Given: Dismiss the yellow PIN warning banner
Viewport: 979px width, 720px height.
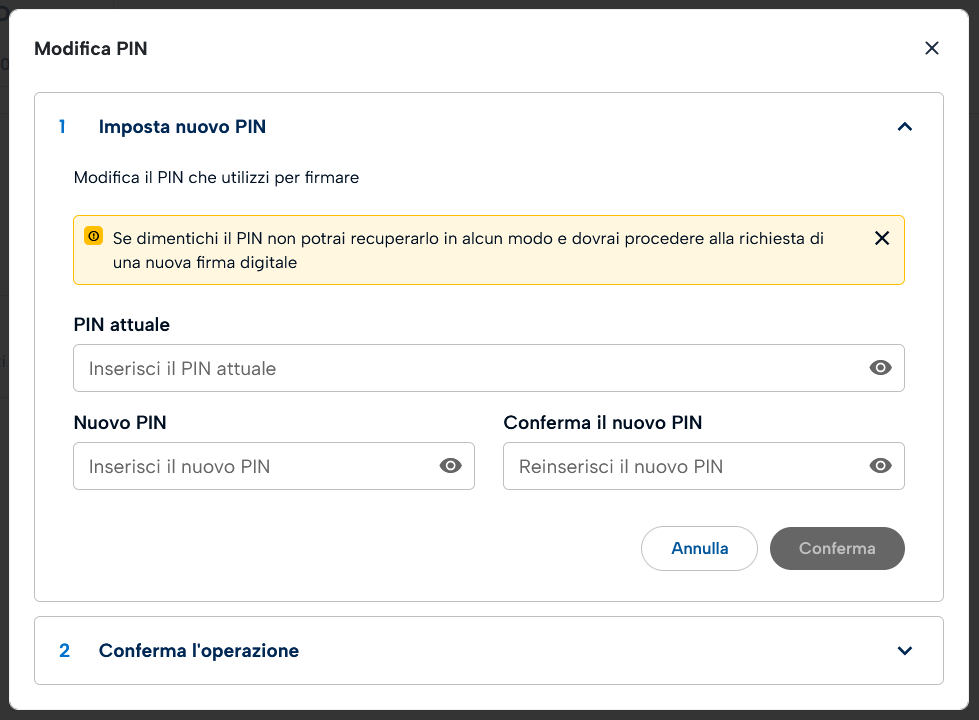Looking at the screenshot, I should click(x=882, y=238).
